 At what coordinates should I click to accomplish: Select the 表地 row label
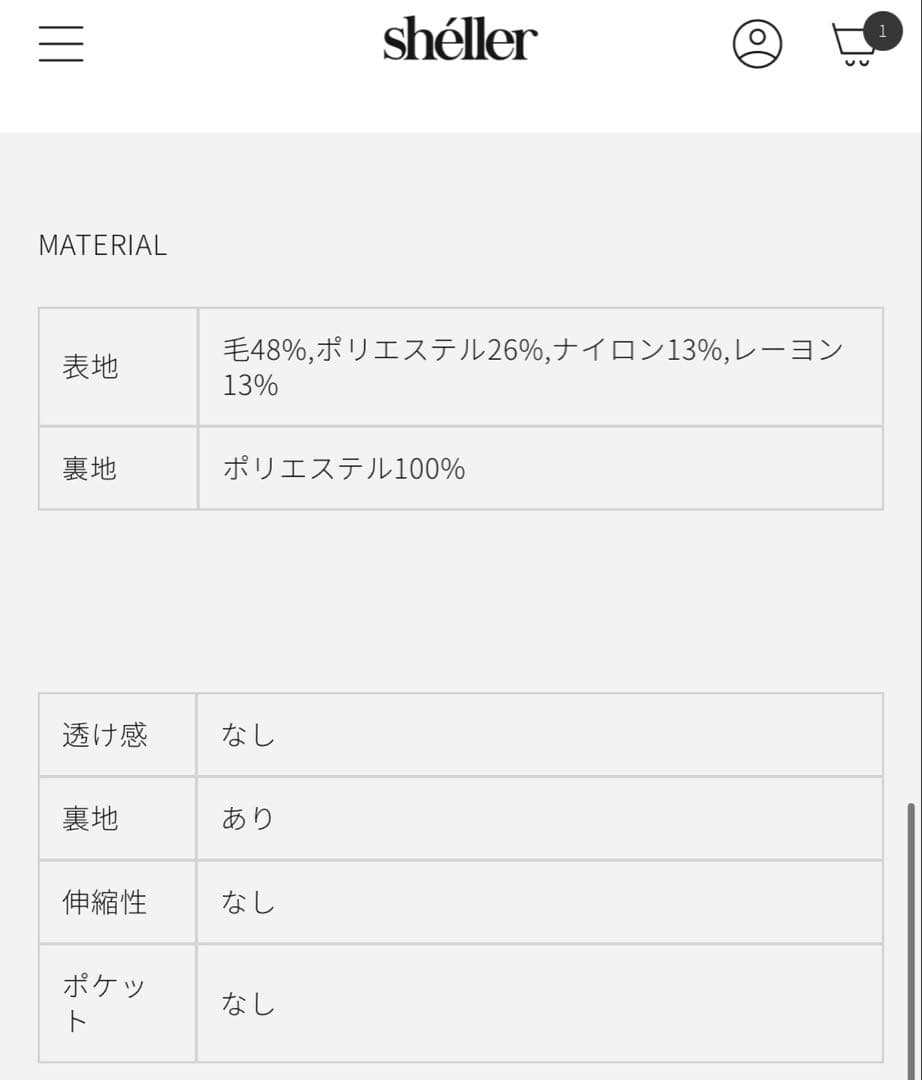click(91, 367)
